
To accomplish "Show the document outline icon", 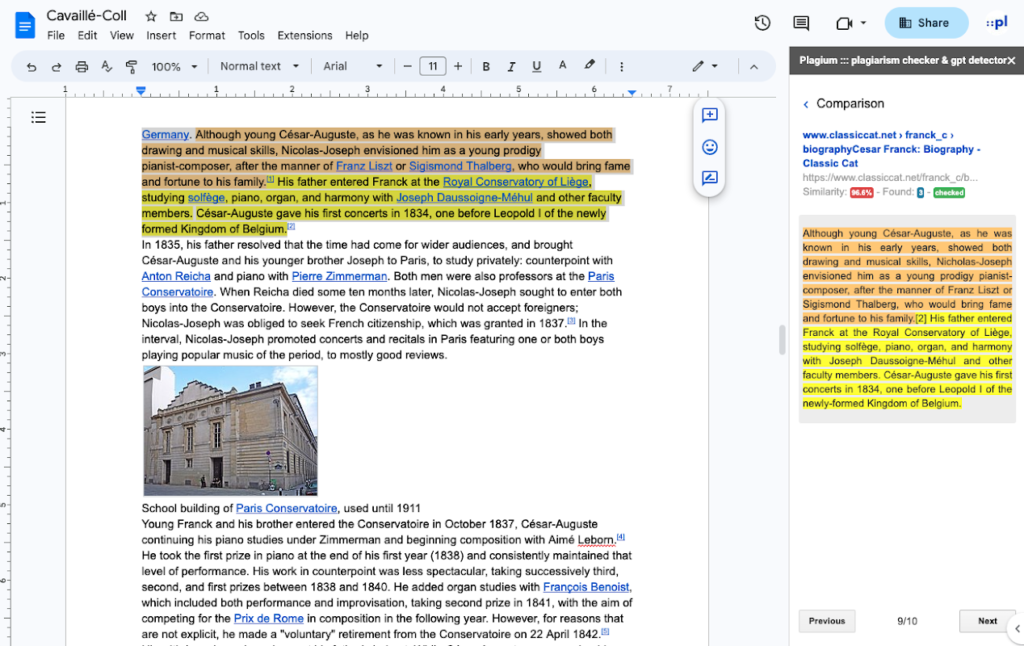I will [x=38, y=116].
